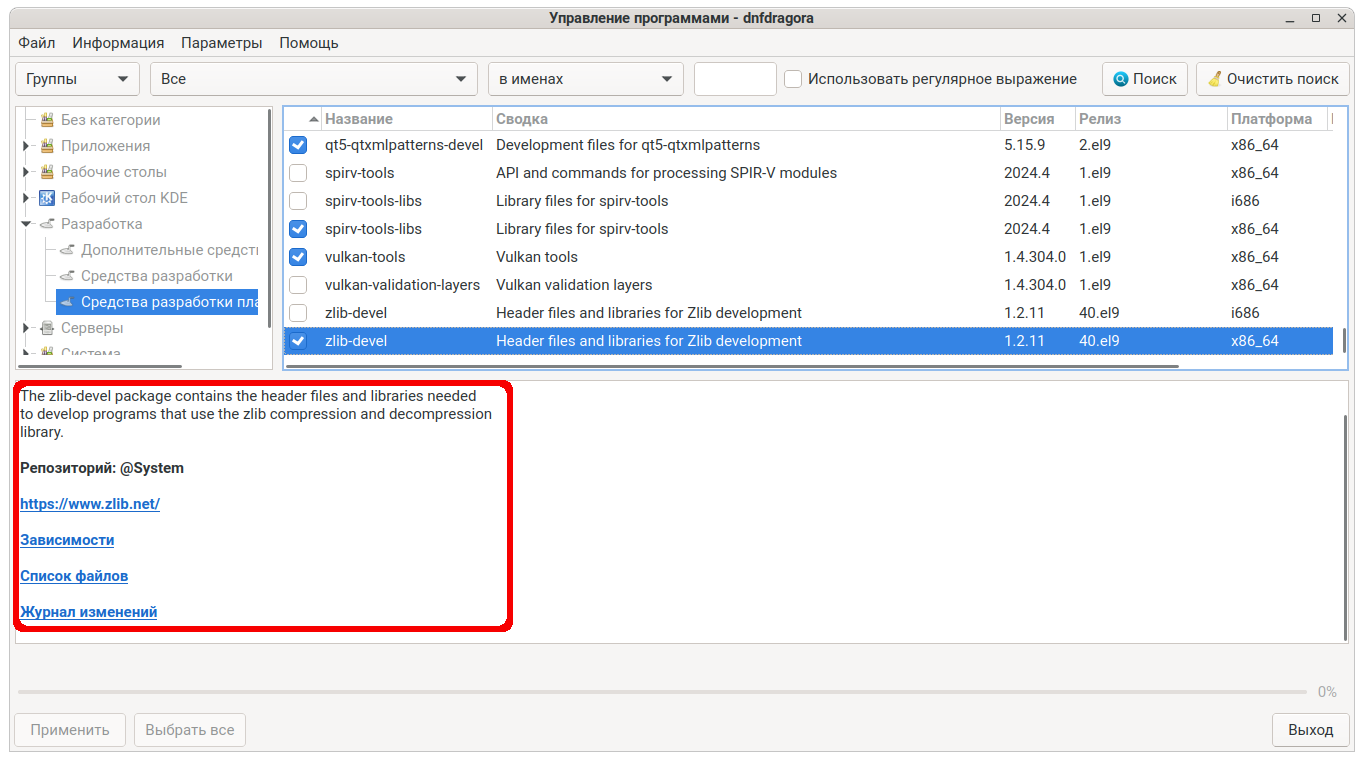Click the magnifier icon on Поиск button
Viewport: 1364px width, 761px height.
coord(1120,79)
